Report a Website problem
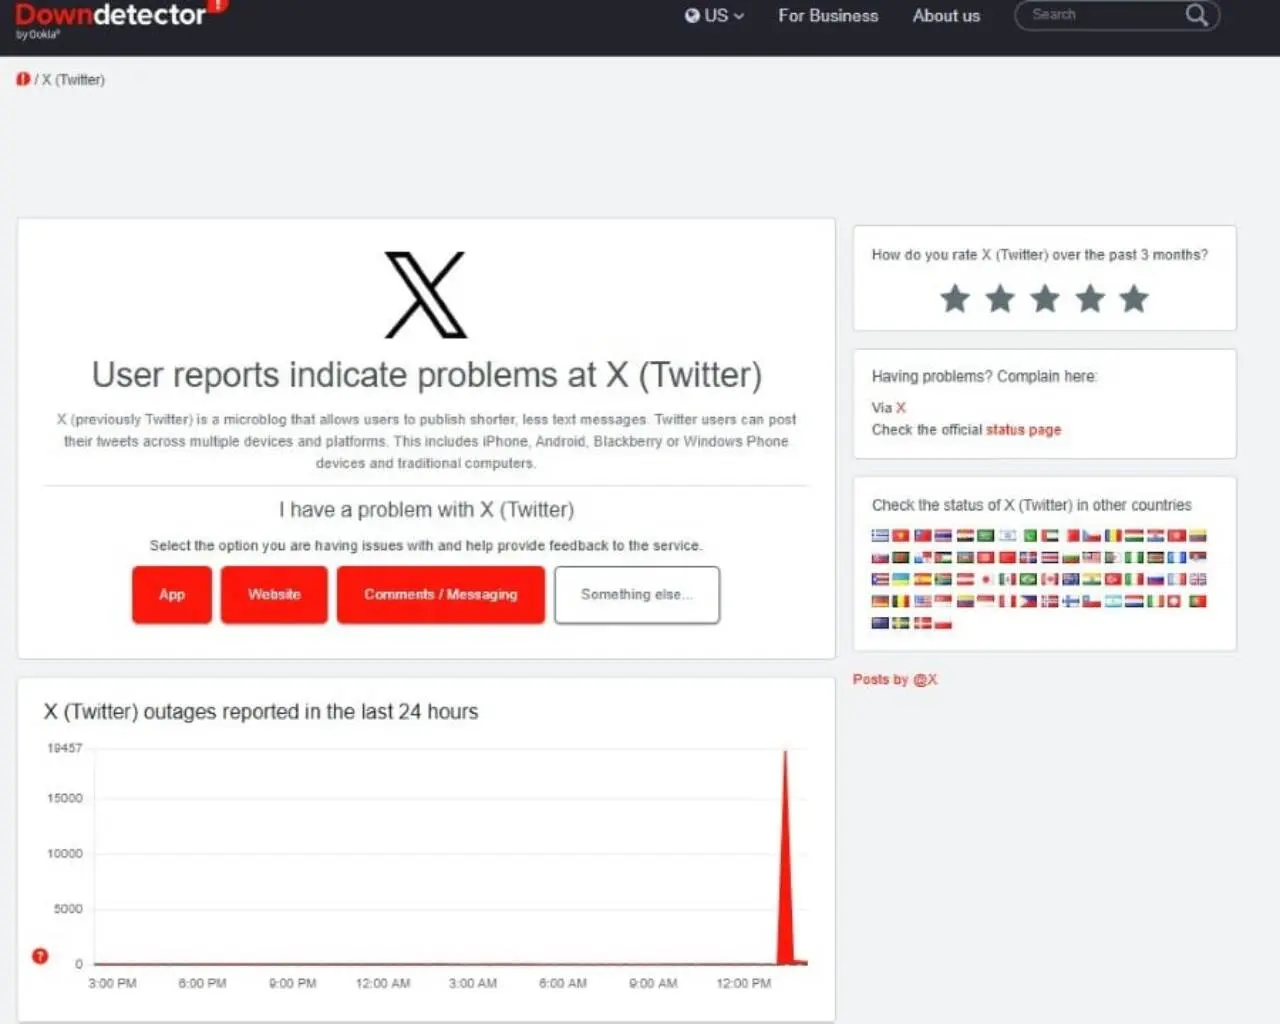Screen dimensions: 1280x1024 point(274,594)
